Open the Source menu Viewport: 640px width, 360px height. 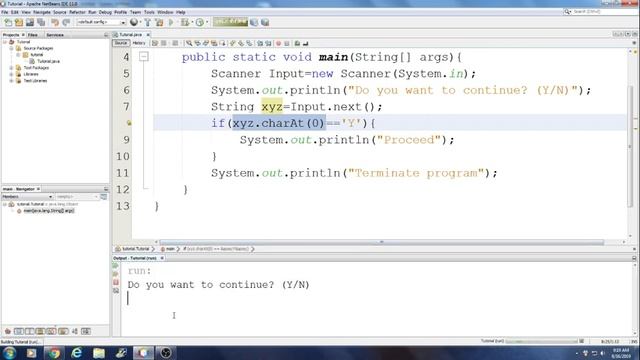[59, 12]
